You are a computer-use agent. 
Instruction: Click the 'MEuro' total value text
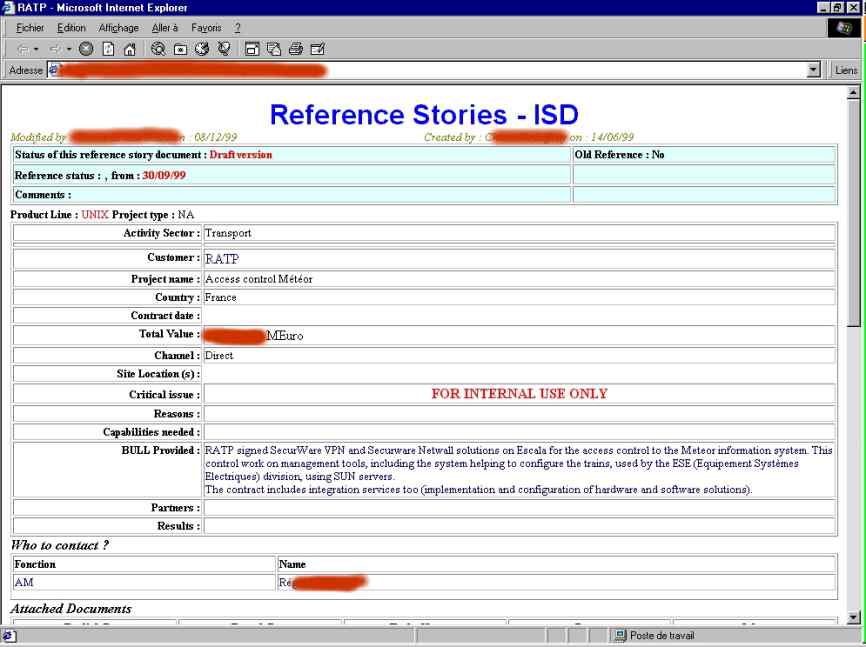click(284, 335)
